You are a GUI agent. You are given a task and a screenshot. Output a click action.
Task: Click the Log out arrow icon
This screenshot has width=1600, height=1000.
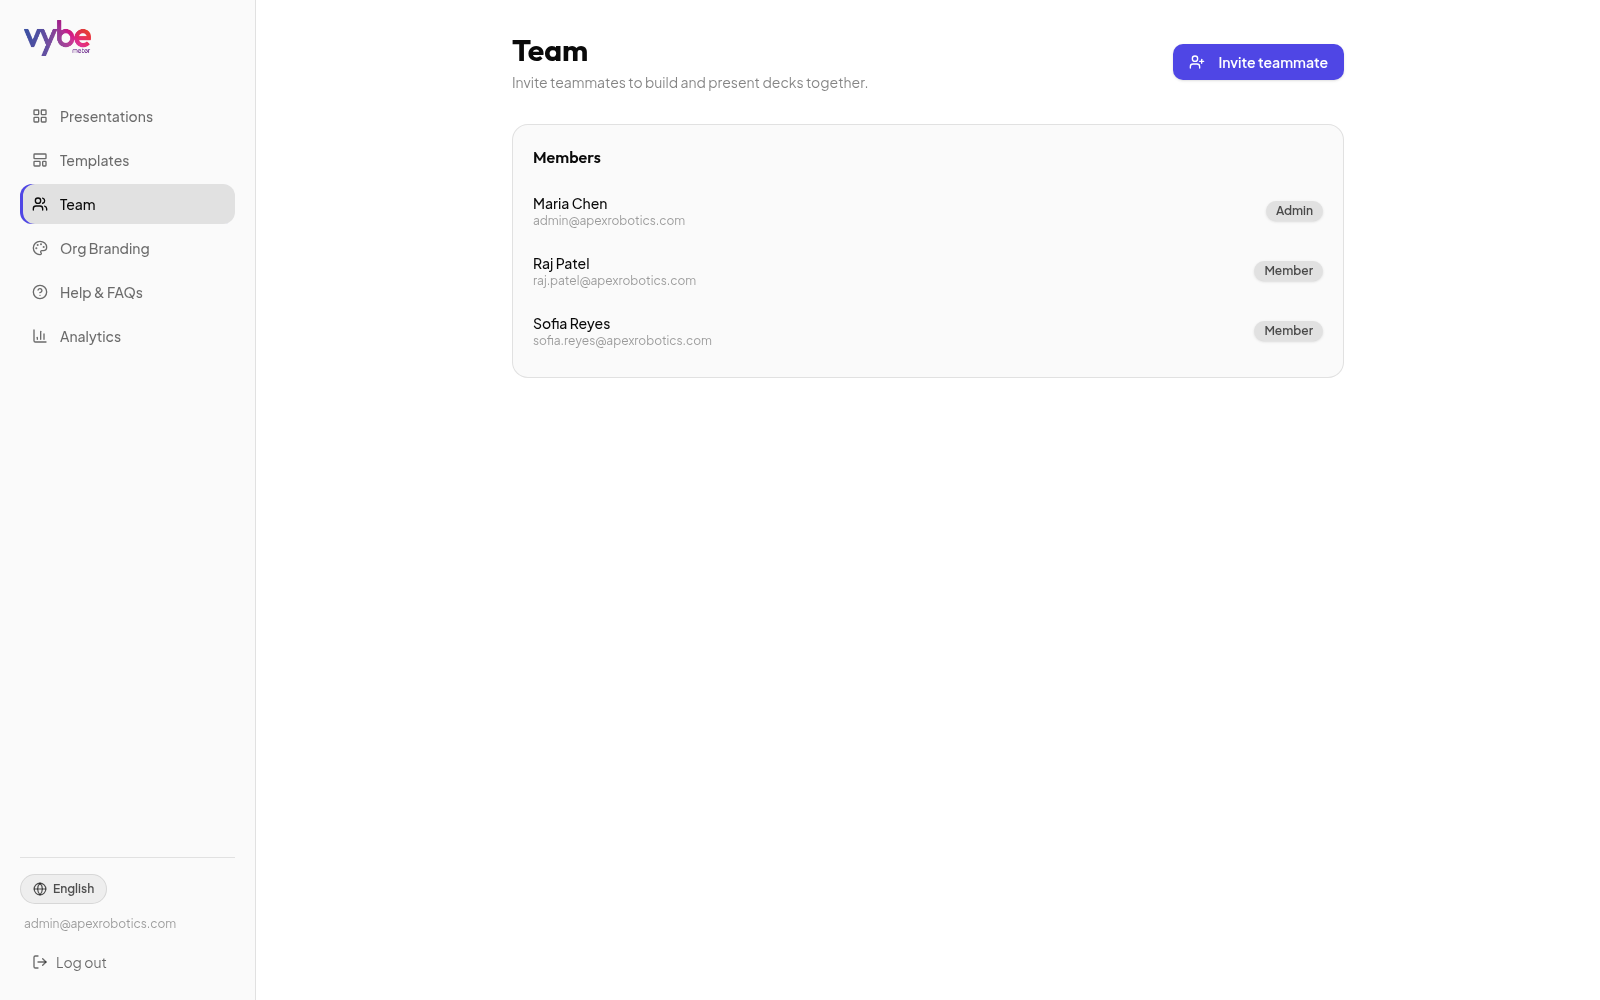40,962
